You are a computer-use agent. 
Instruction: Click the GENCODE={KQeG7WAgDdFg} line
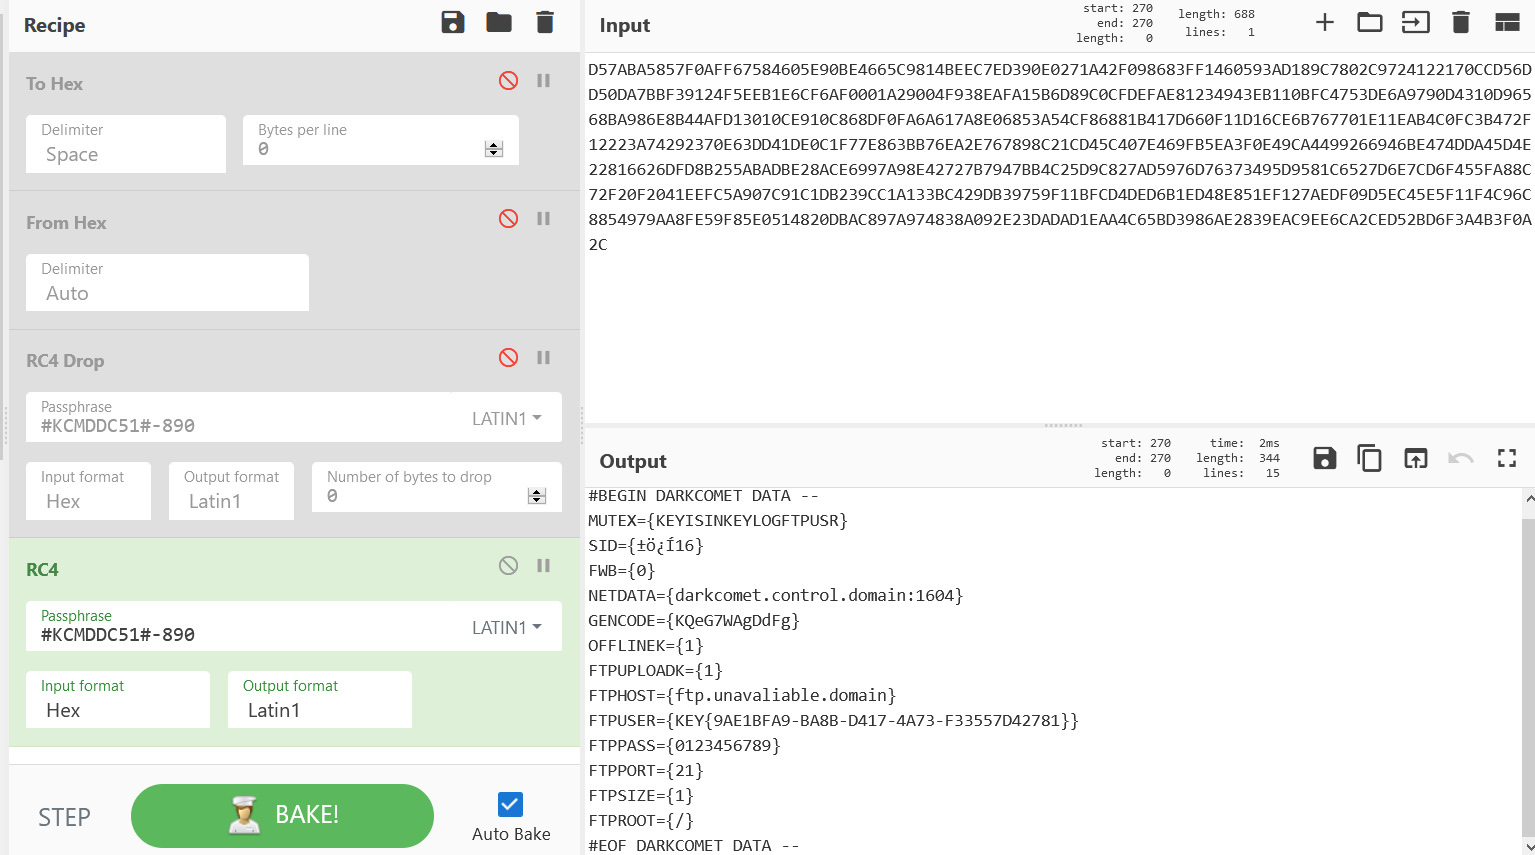tap(694, 621)
